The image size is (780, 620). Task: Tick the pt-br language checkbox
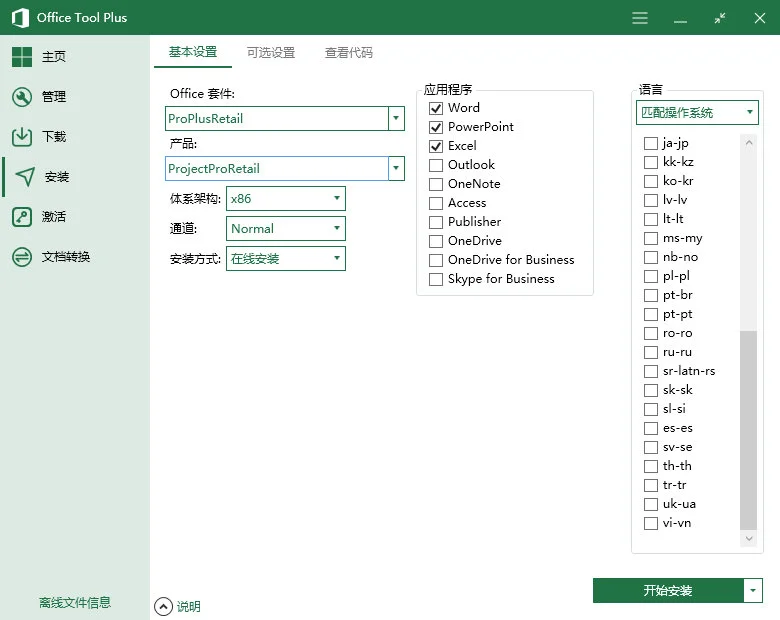651,295
